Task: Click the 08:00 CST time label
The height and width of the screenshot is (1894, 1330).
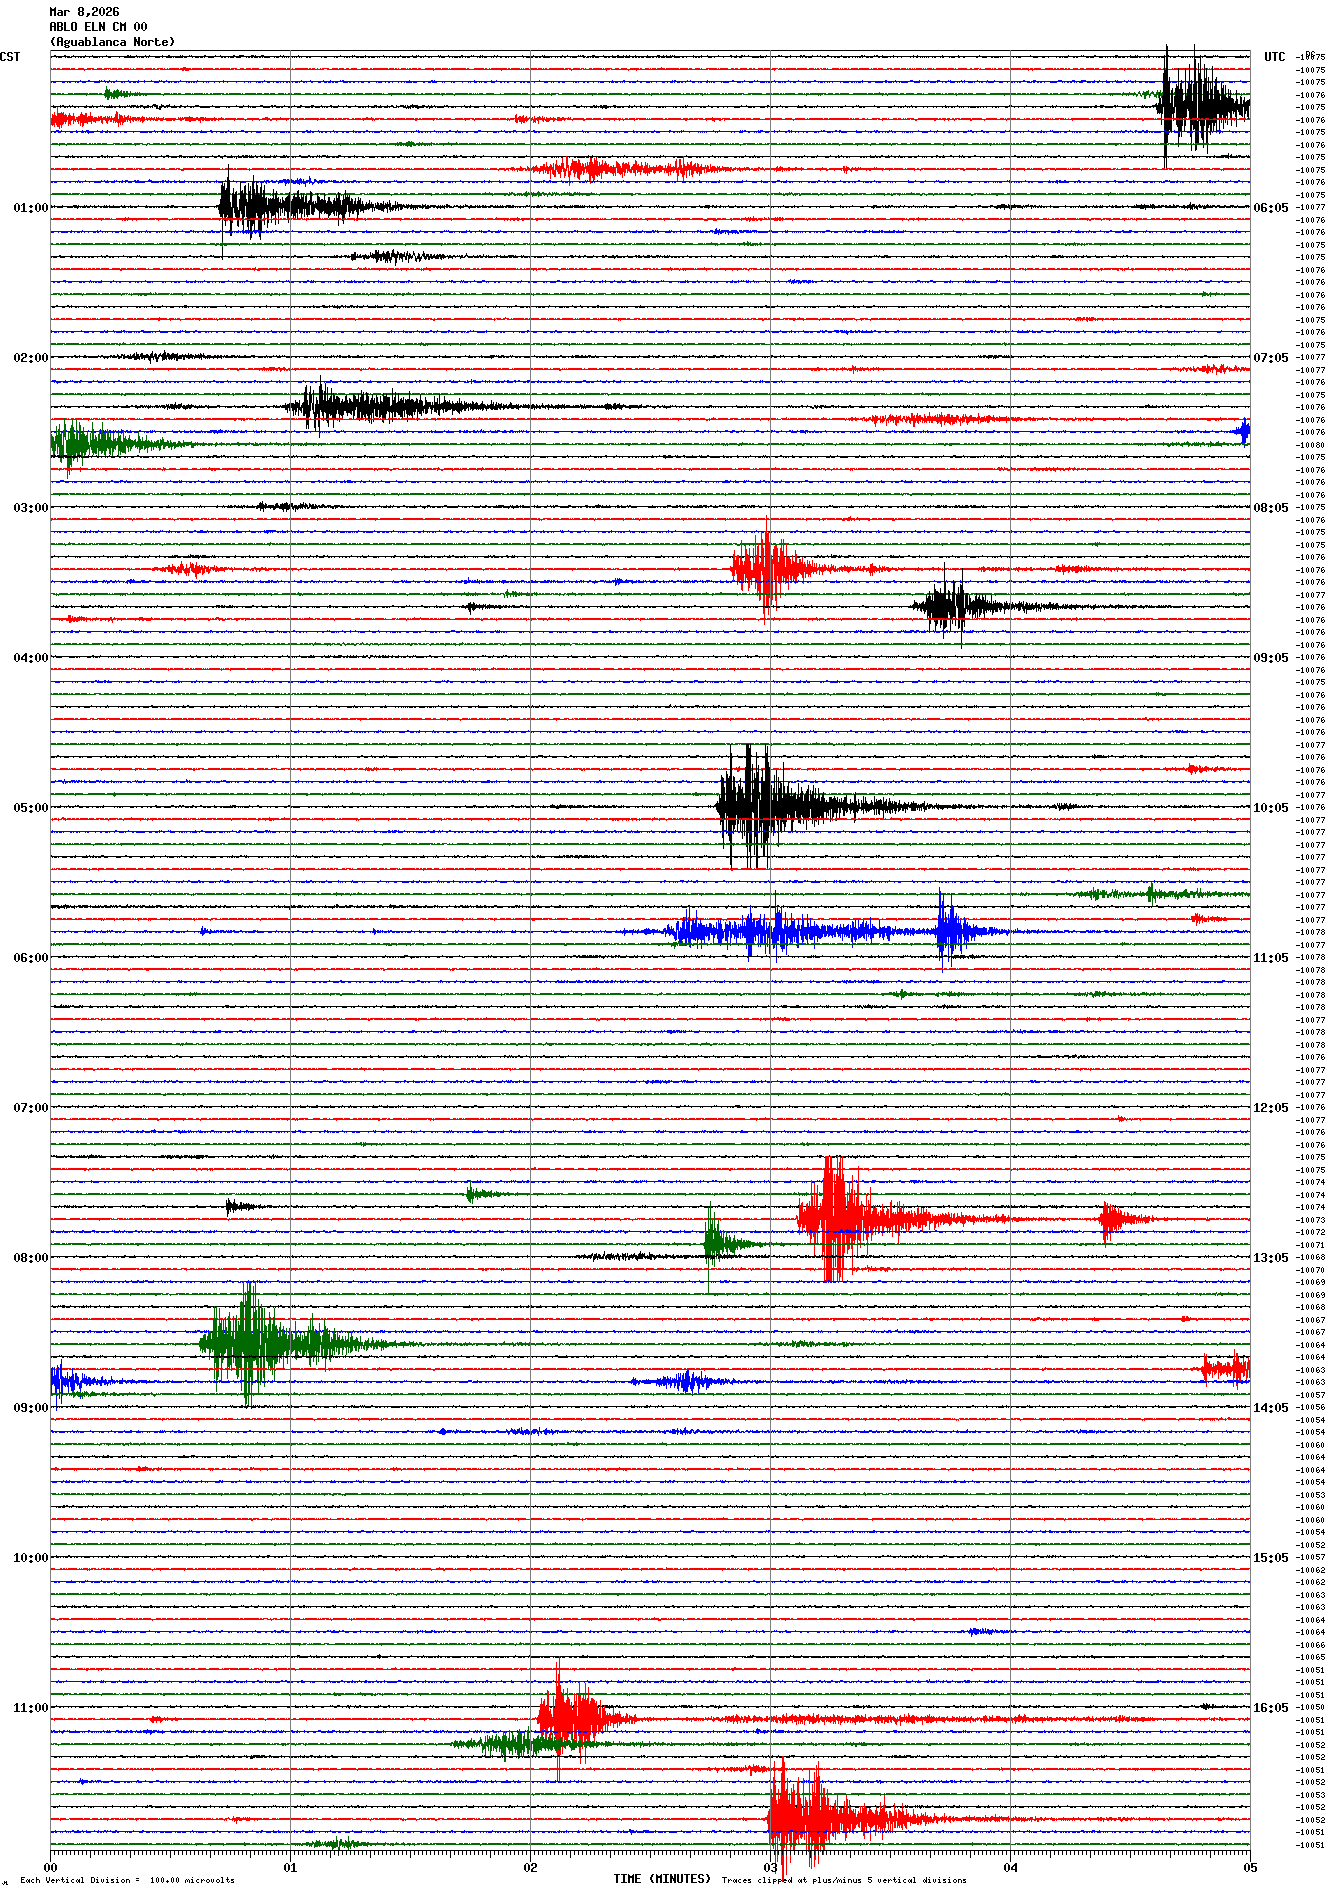Action: pyautogui.click(x=30, y=1257)
